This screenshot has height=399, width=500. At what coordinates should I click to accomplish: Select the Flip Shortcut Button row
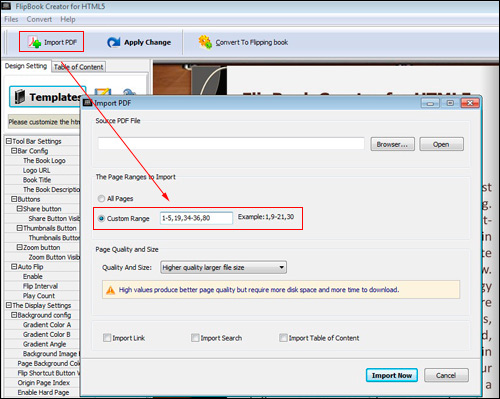point(42,373)
